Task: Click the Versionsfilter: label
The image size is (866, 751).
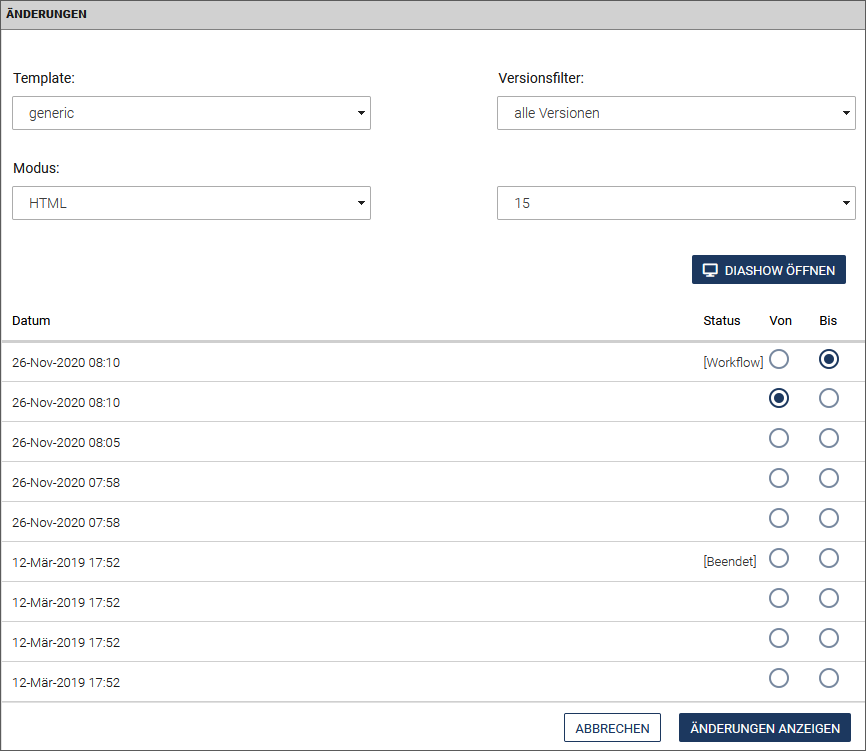Action: 541,78
